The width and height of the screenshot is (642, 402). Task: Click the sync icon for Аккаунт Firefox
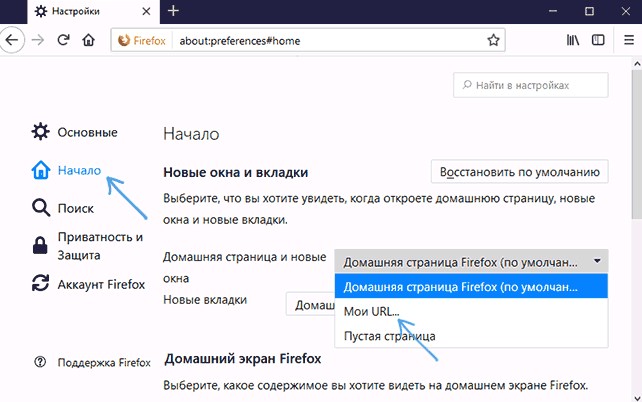point(41,283)
